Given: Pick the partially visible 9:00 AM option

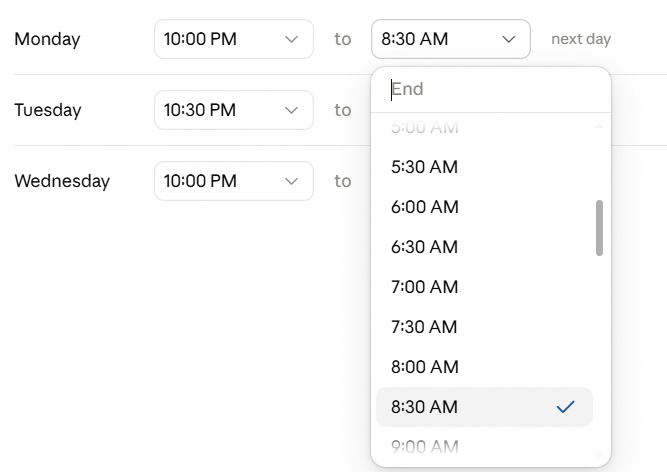Looking at the screenshot, I should point(485,446).
